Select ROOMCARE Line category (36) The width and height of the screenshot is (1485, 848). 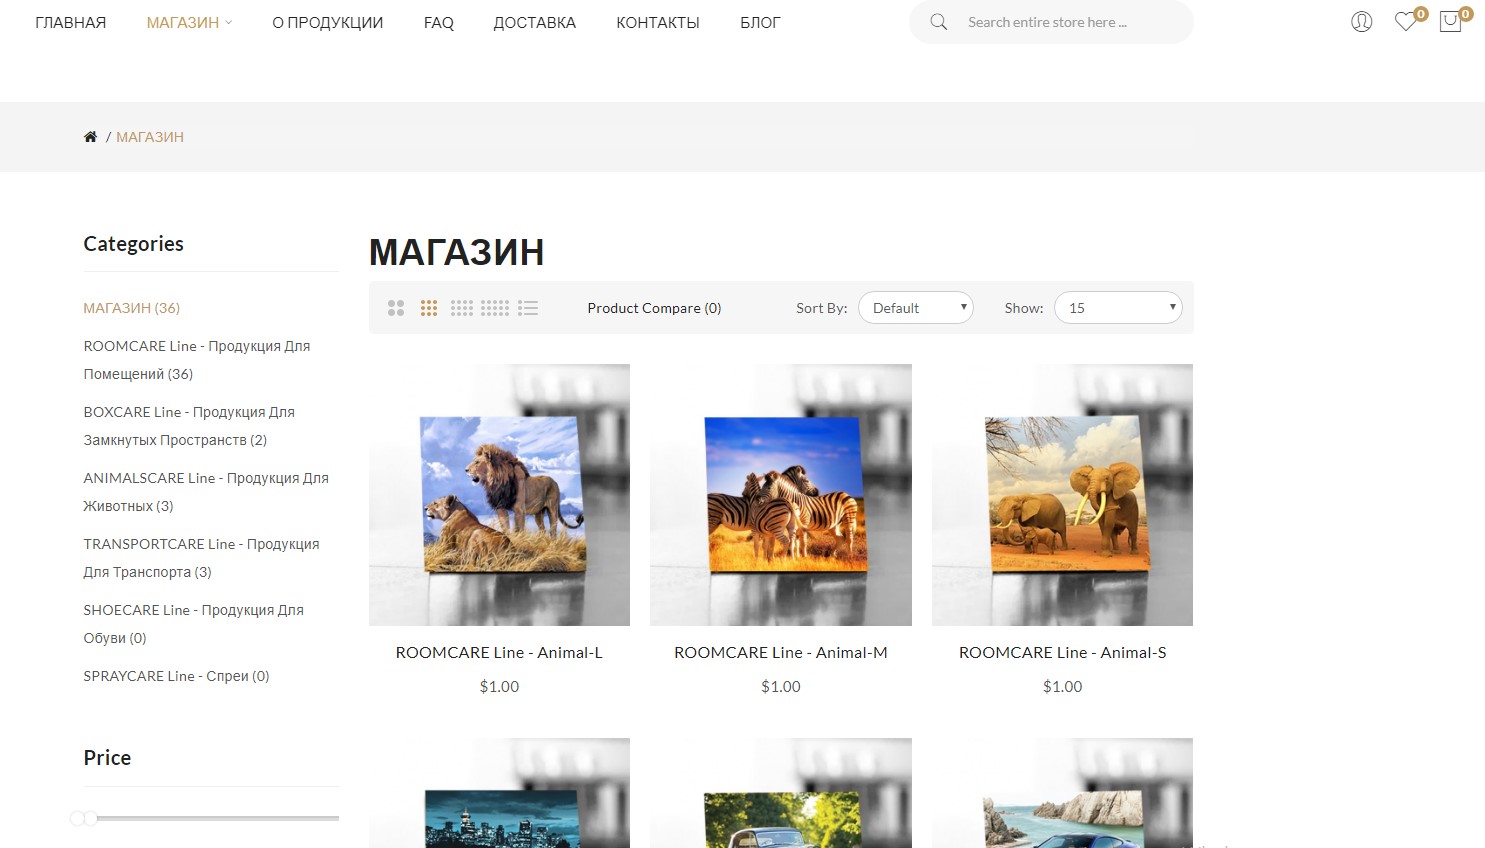coord(197,360)
